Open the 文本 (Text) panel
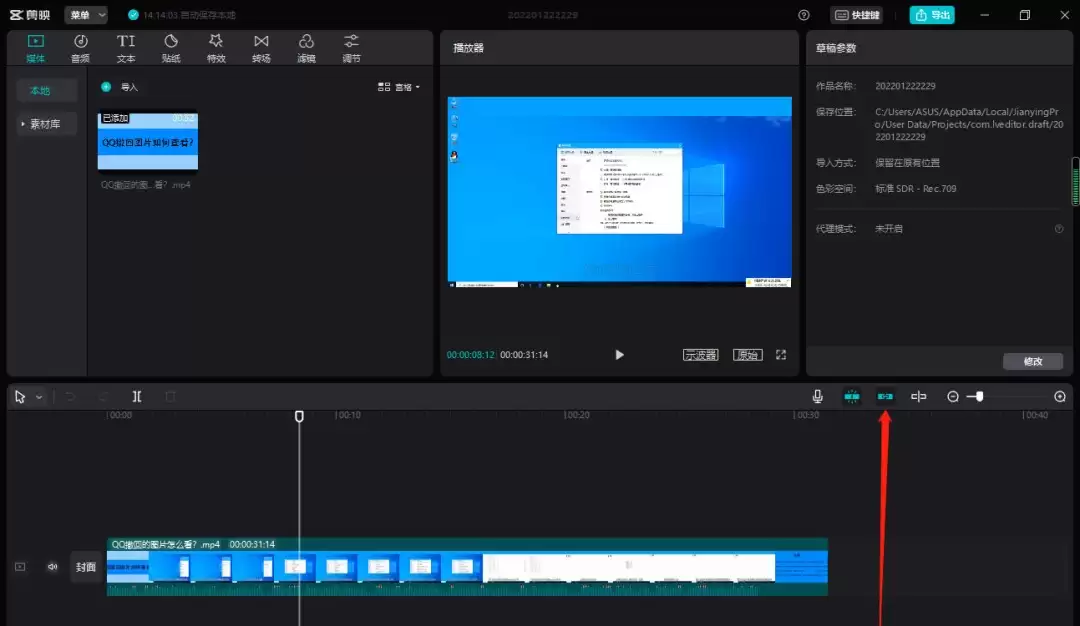 pyautogui.click(x=126, y=47)
